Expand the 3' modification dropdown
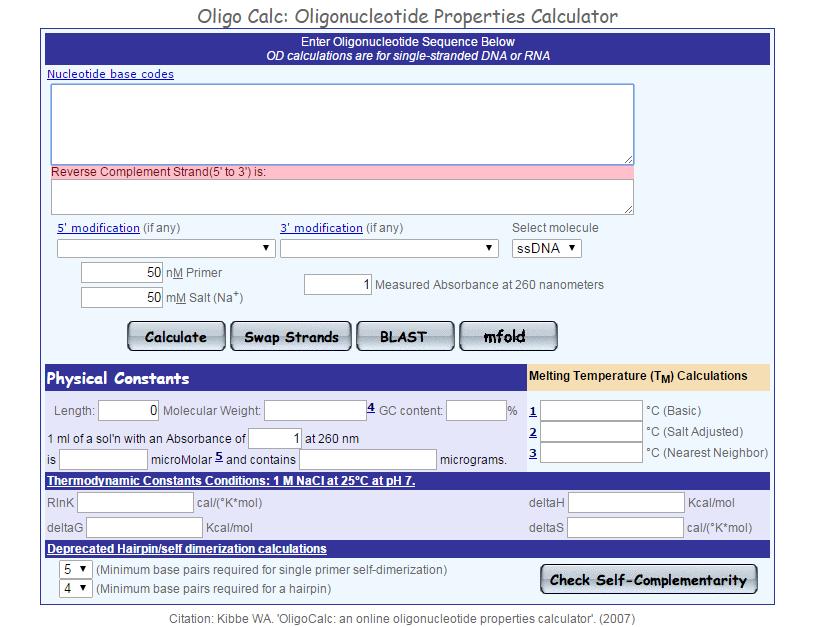The height and width of the screenshot is (627, 813). click(389, 248)
